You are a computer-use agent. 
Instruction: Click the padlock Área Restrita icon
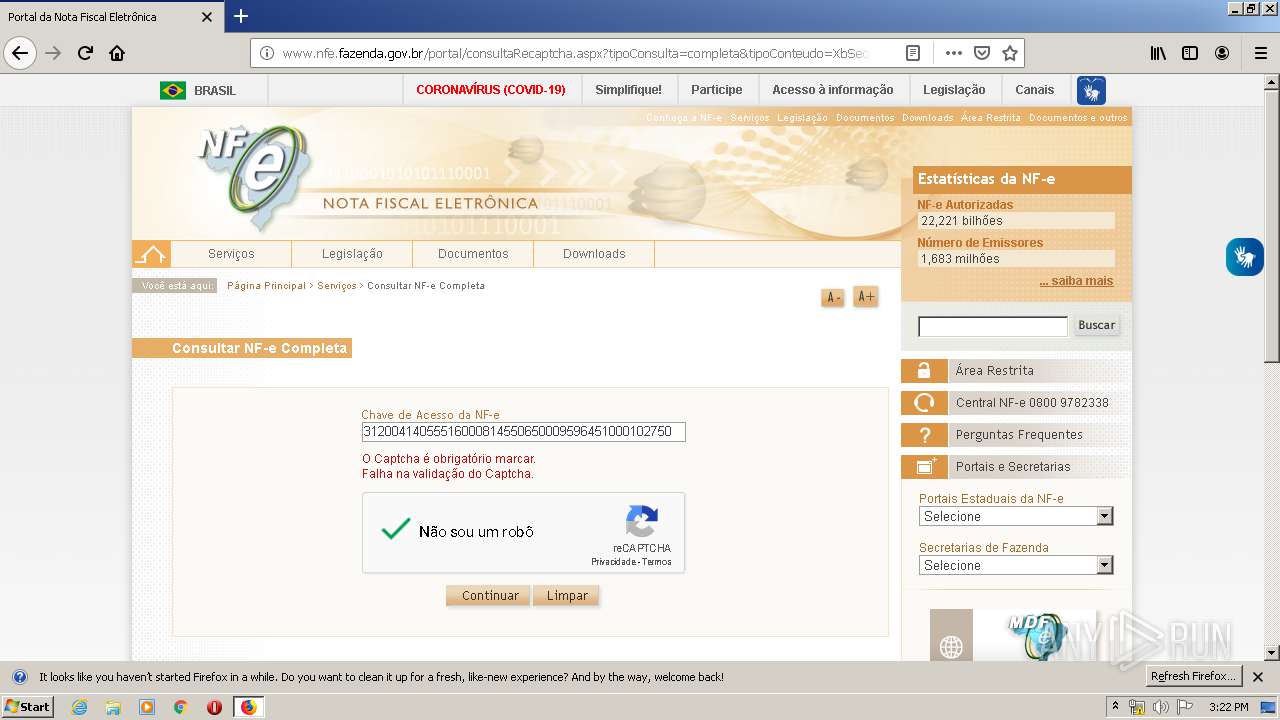(924, 371)
